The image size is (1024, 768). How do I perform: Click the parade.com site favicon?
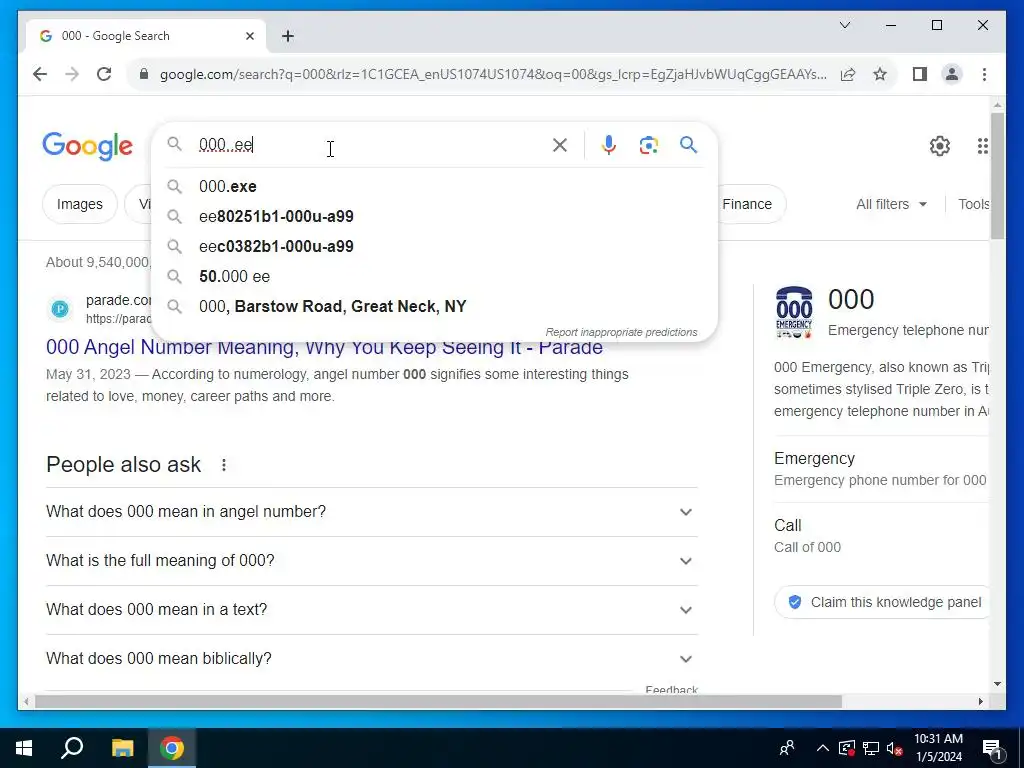(60, 309)
